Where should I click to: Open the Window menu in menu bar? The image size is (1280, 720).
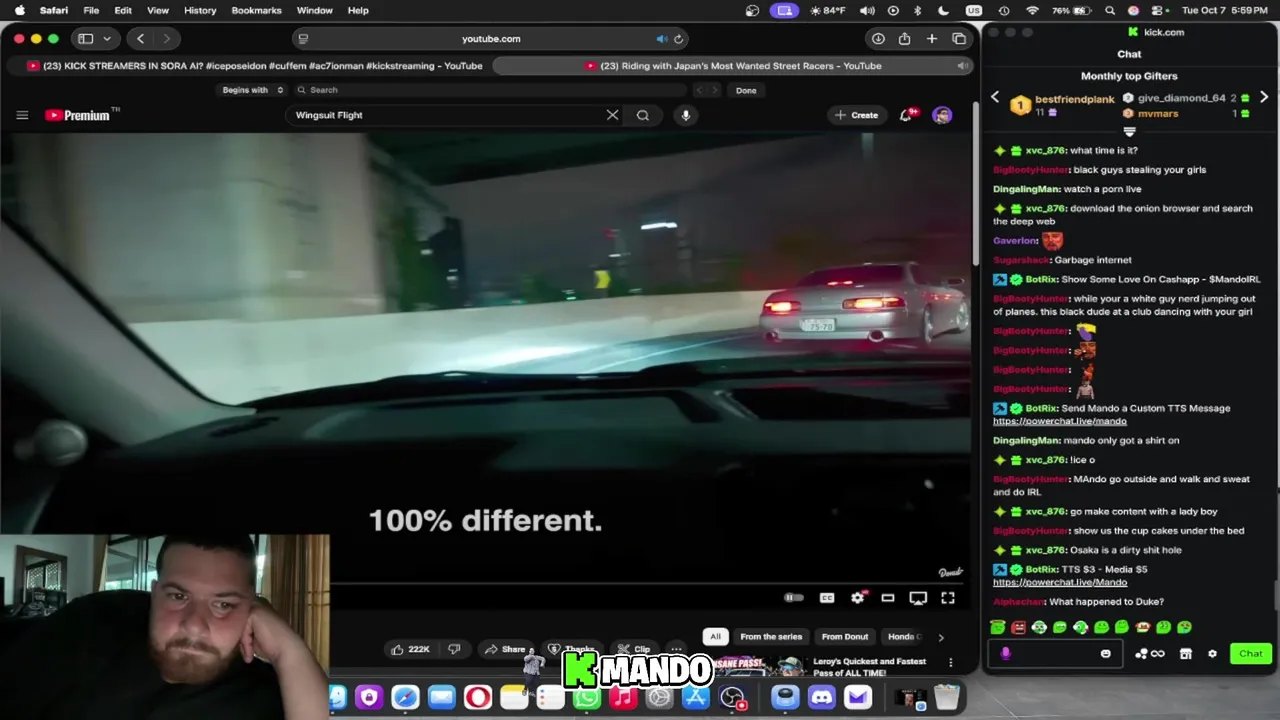click(314, 10)
